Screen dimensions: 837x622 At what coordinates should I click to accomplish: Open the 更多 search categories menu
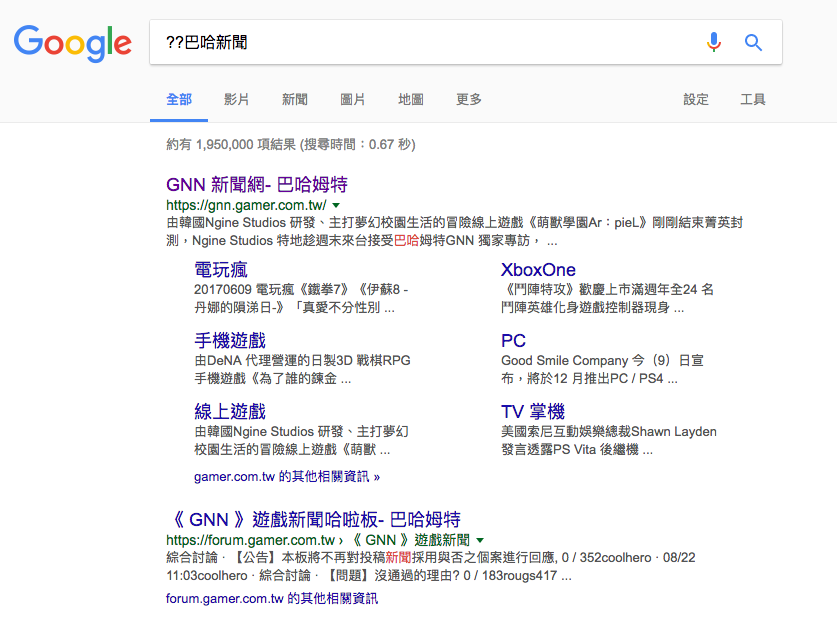coord(468,100)
